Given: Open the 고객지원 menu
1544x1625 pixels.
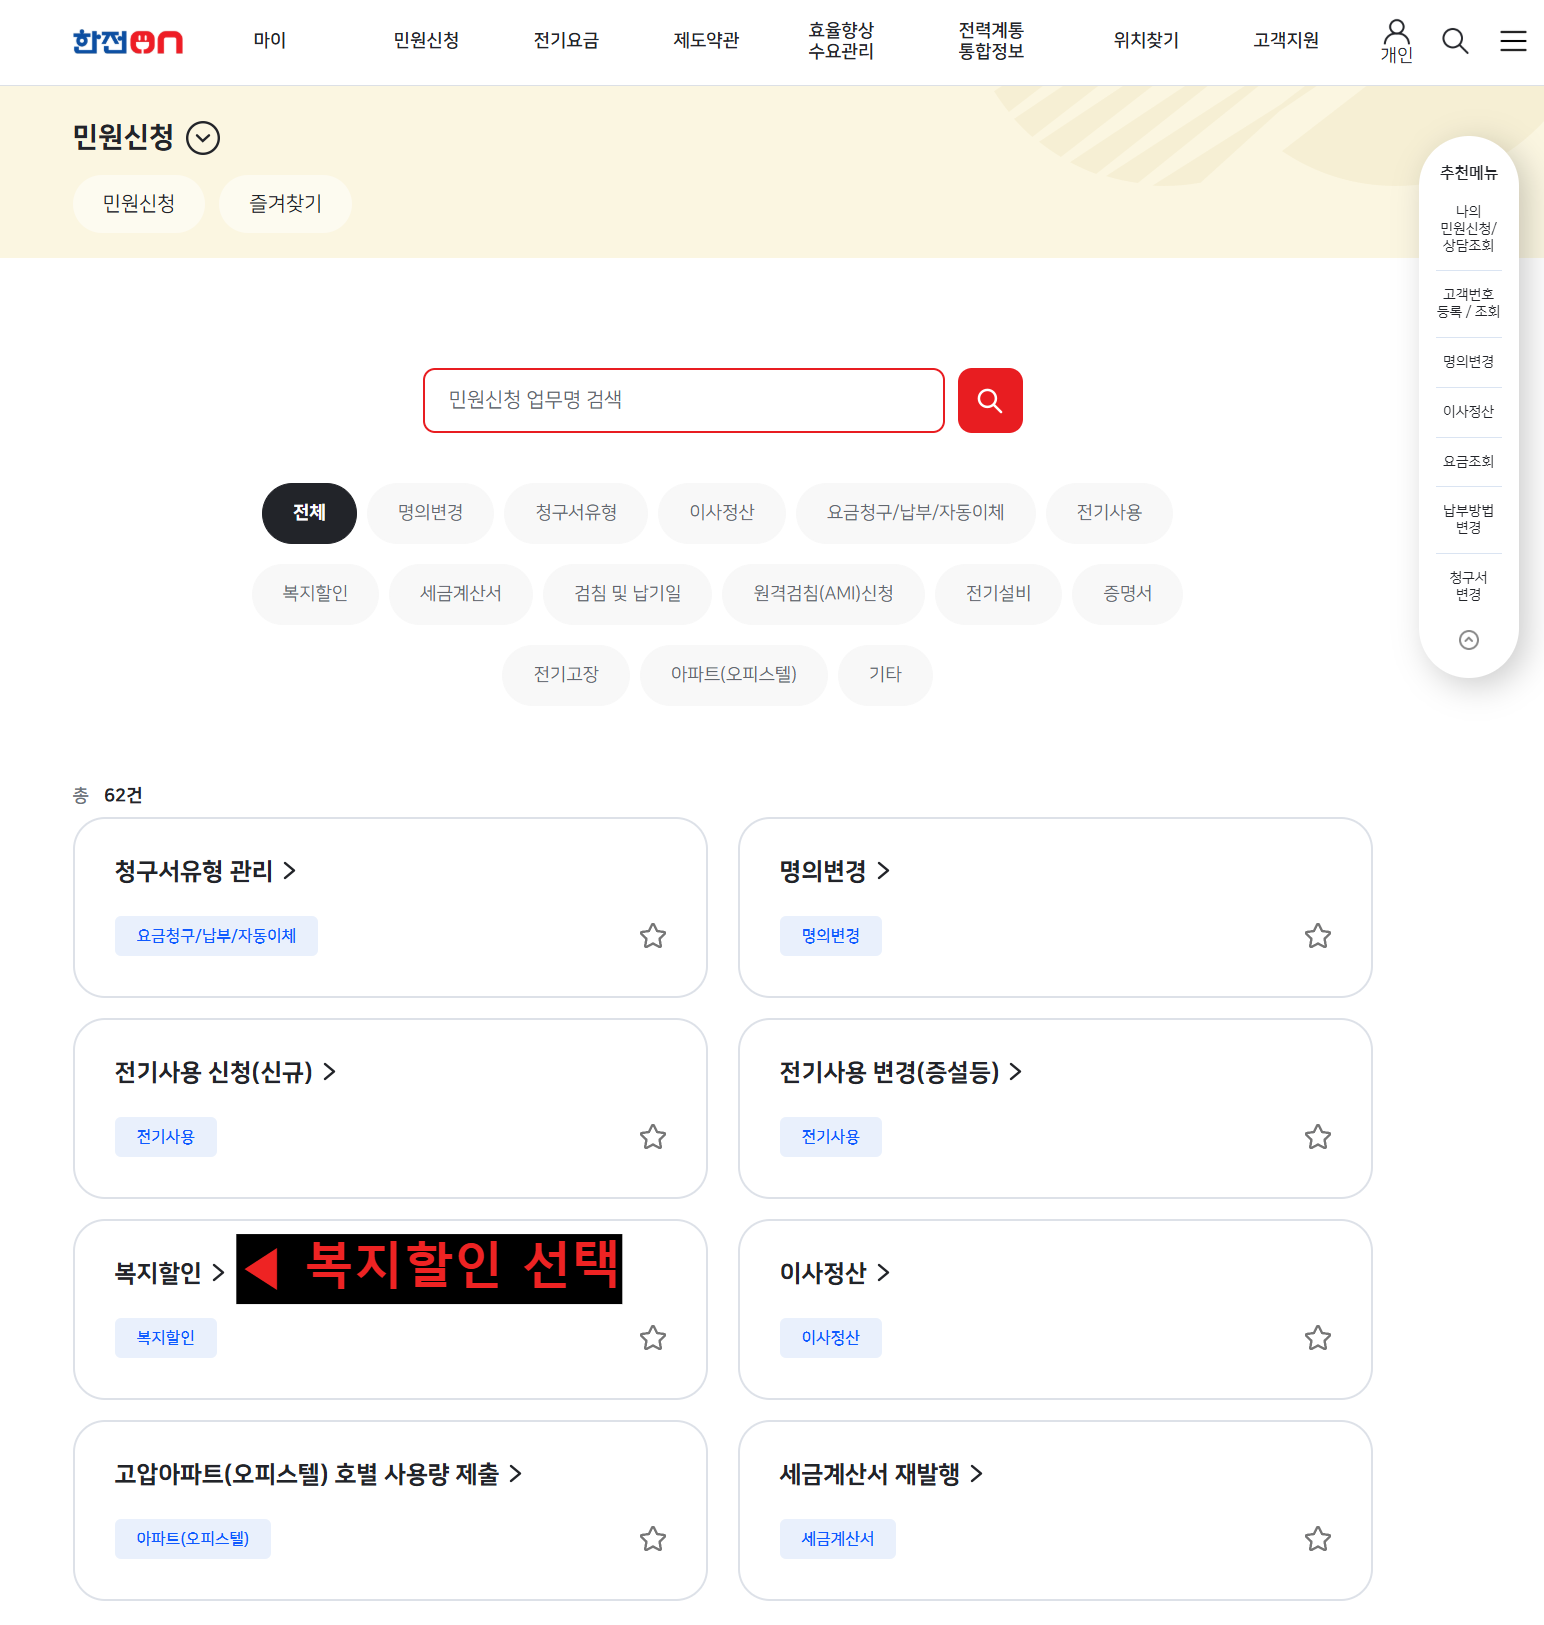Looking at the screenshot, I should coord(1286,41).
